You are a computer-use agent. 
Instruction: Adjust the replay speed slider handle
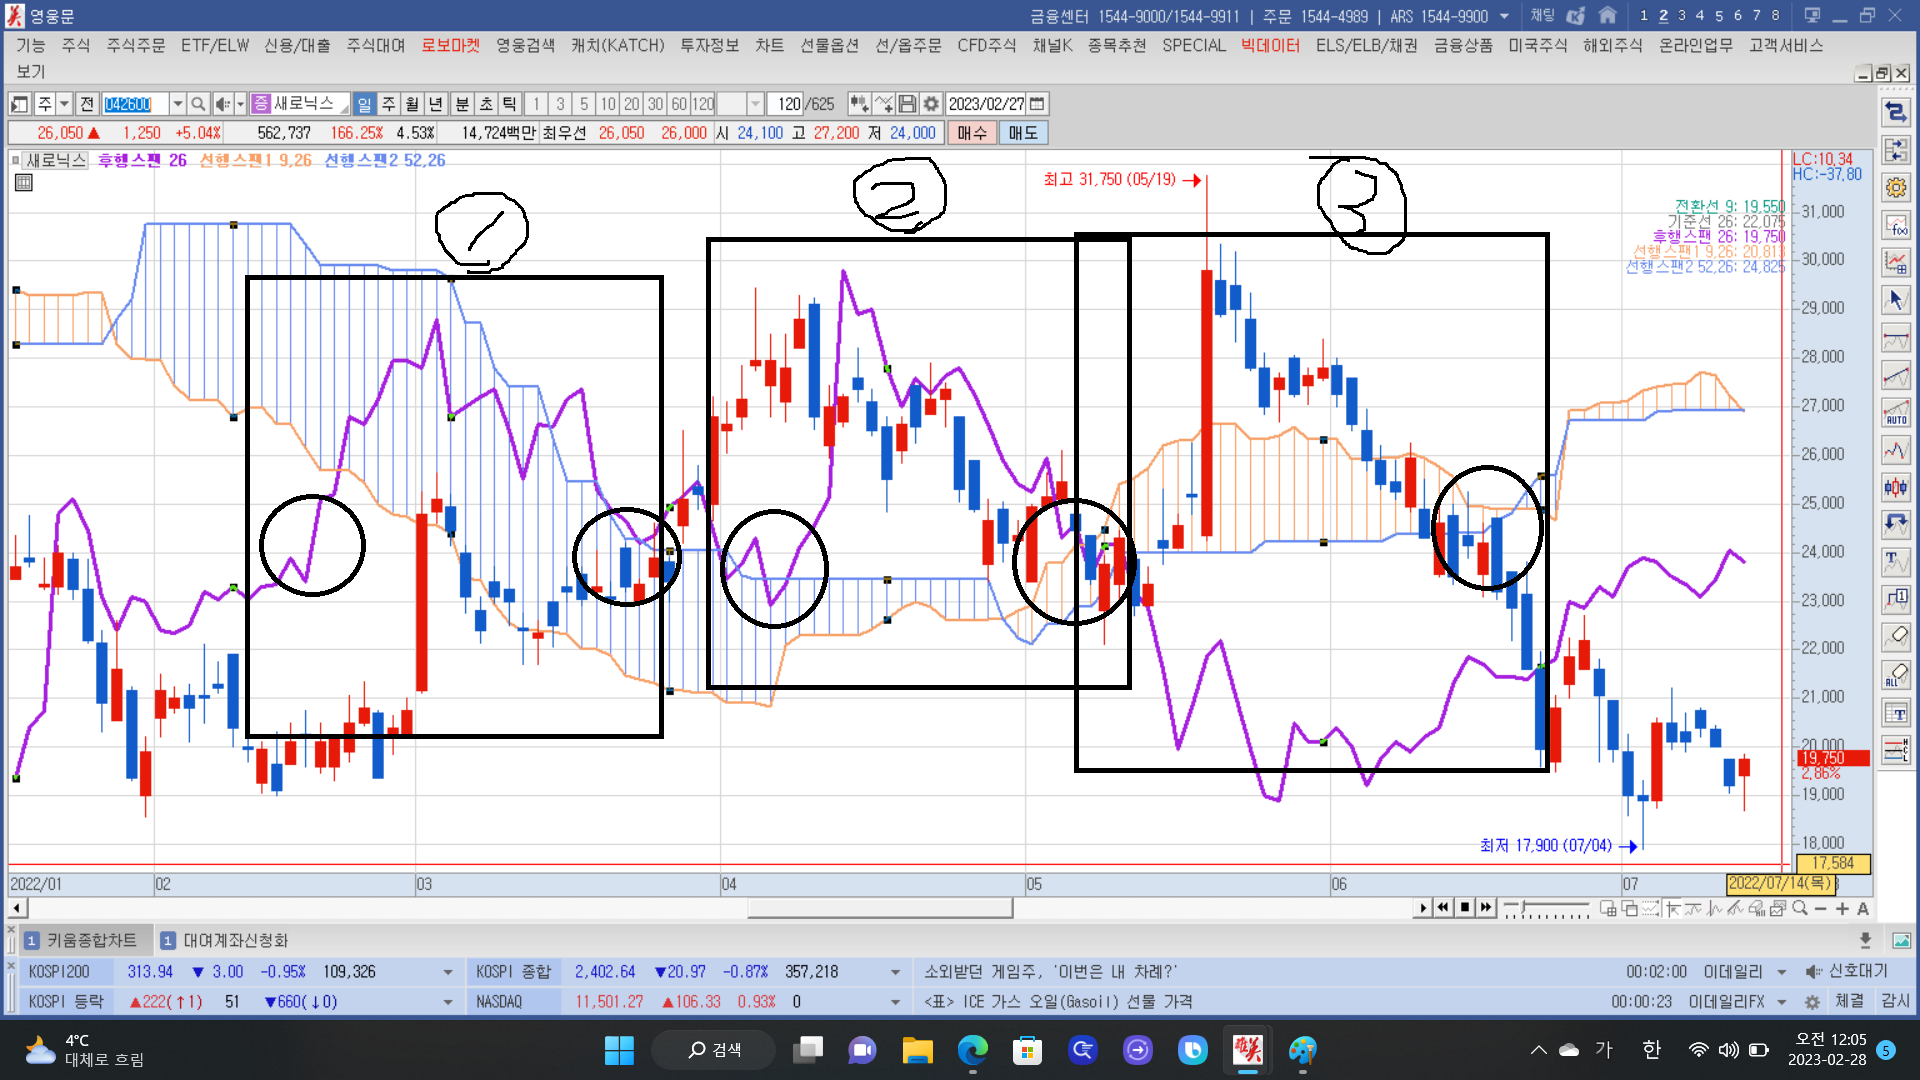pyautogui.click(x=1524, y=908)
